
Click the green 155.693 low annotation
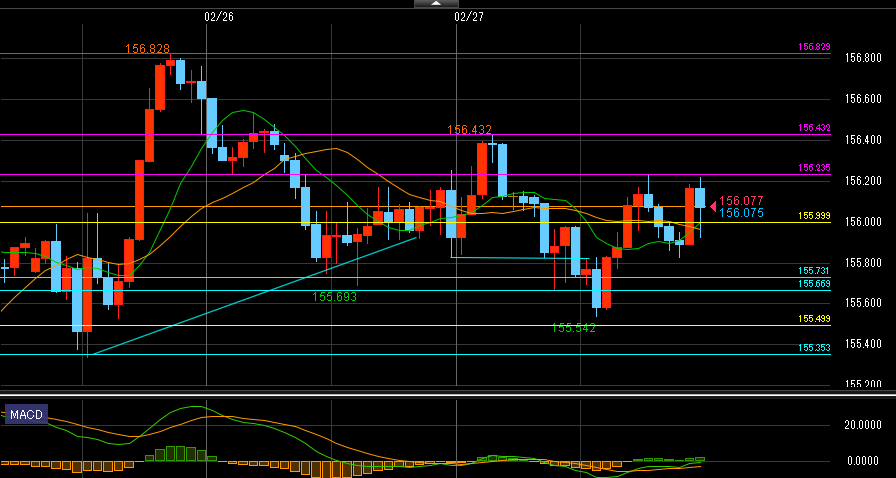[334, 297]
